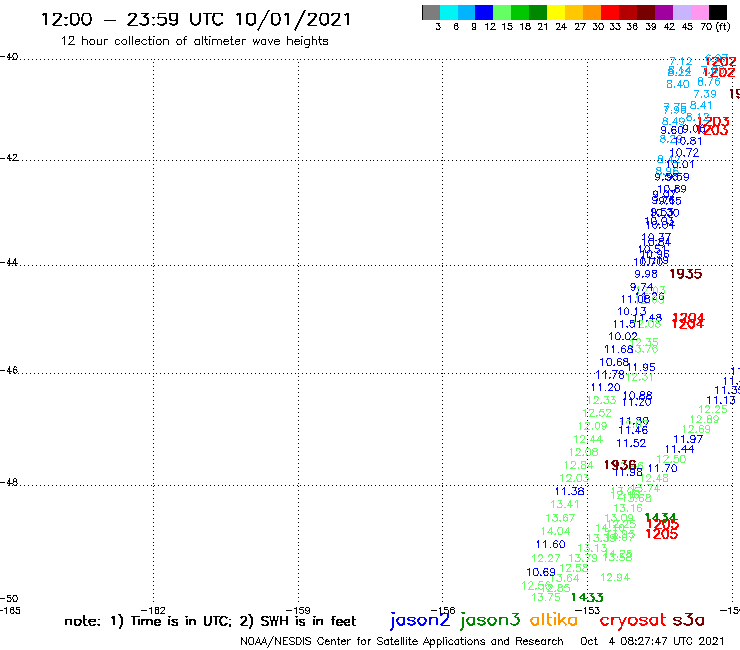Click wave height value '9.98'

(646, 274)
